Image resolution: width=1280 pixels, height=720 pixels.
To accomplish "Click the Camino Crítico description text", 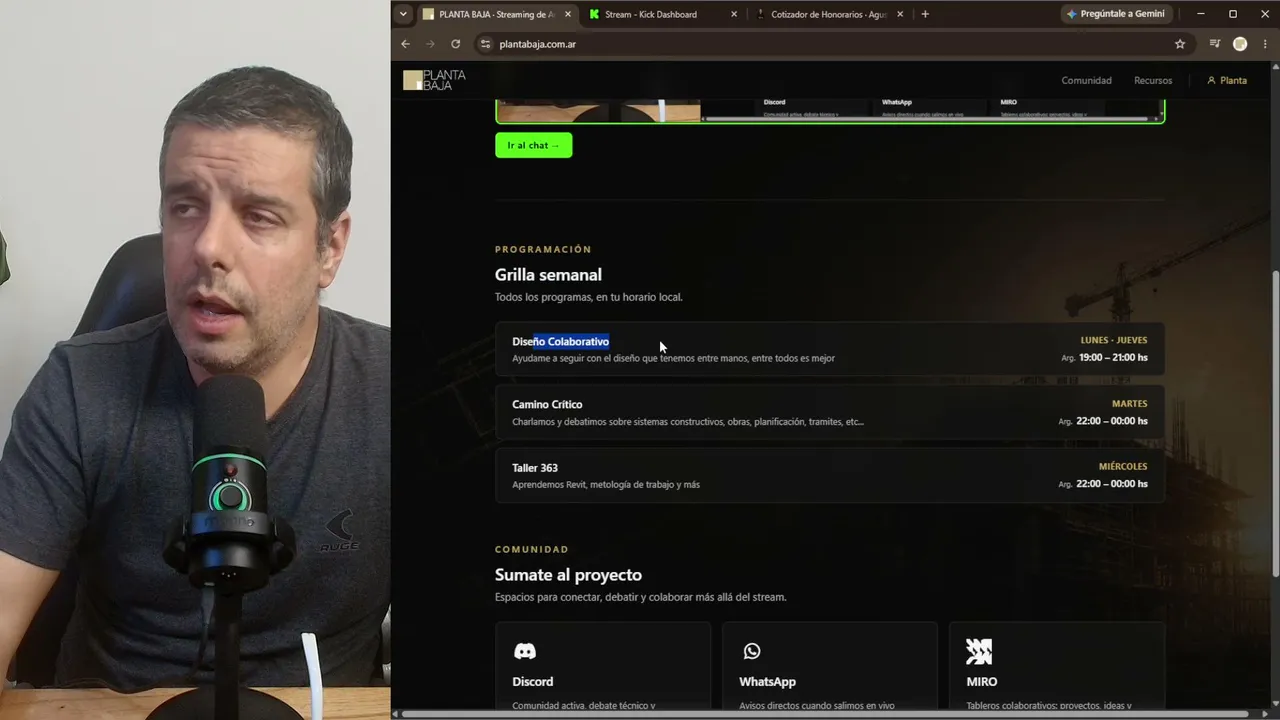I will click(x=688, y=422).
